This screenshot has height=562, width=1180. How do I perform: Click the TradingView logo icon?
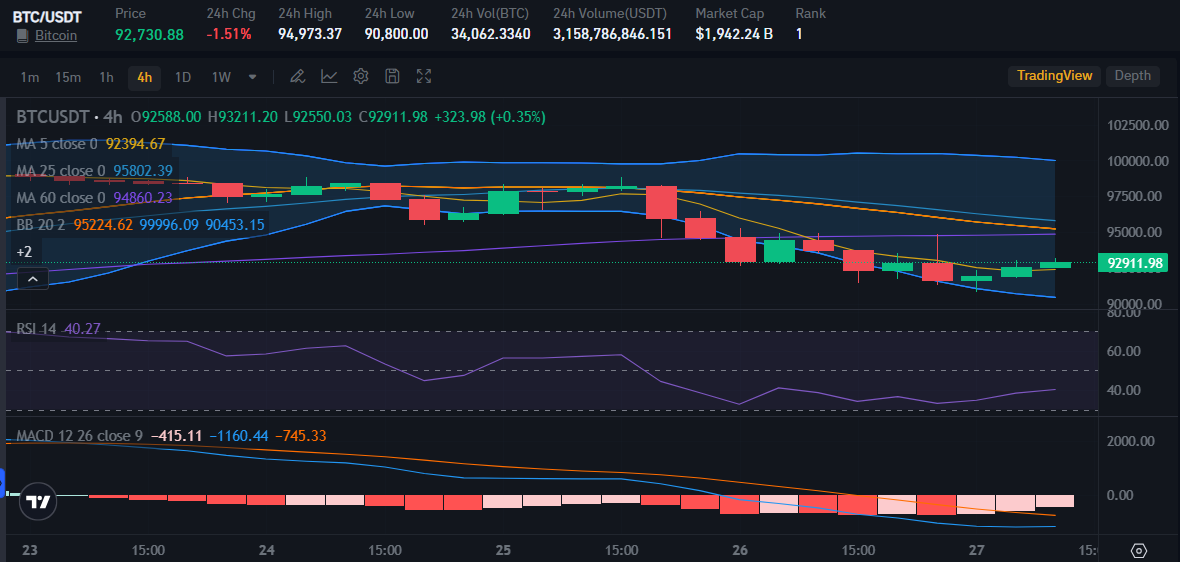[38, 502]
